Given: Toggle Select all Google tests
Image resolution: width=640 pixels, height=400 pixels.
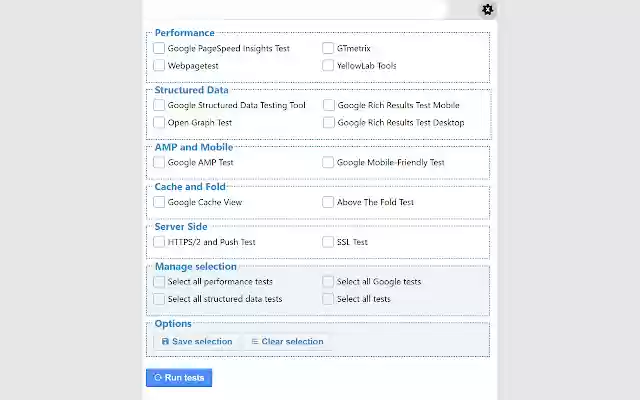Looking at the screenshot, I should [328, 282].
